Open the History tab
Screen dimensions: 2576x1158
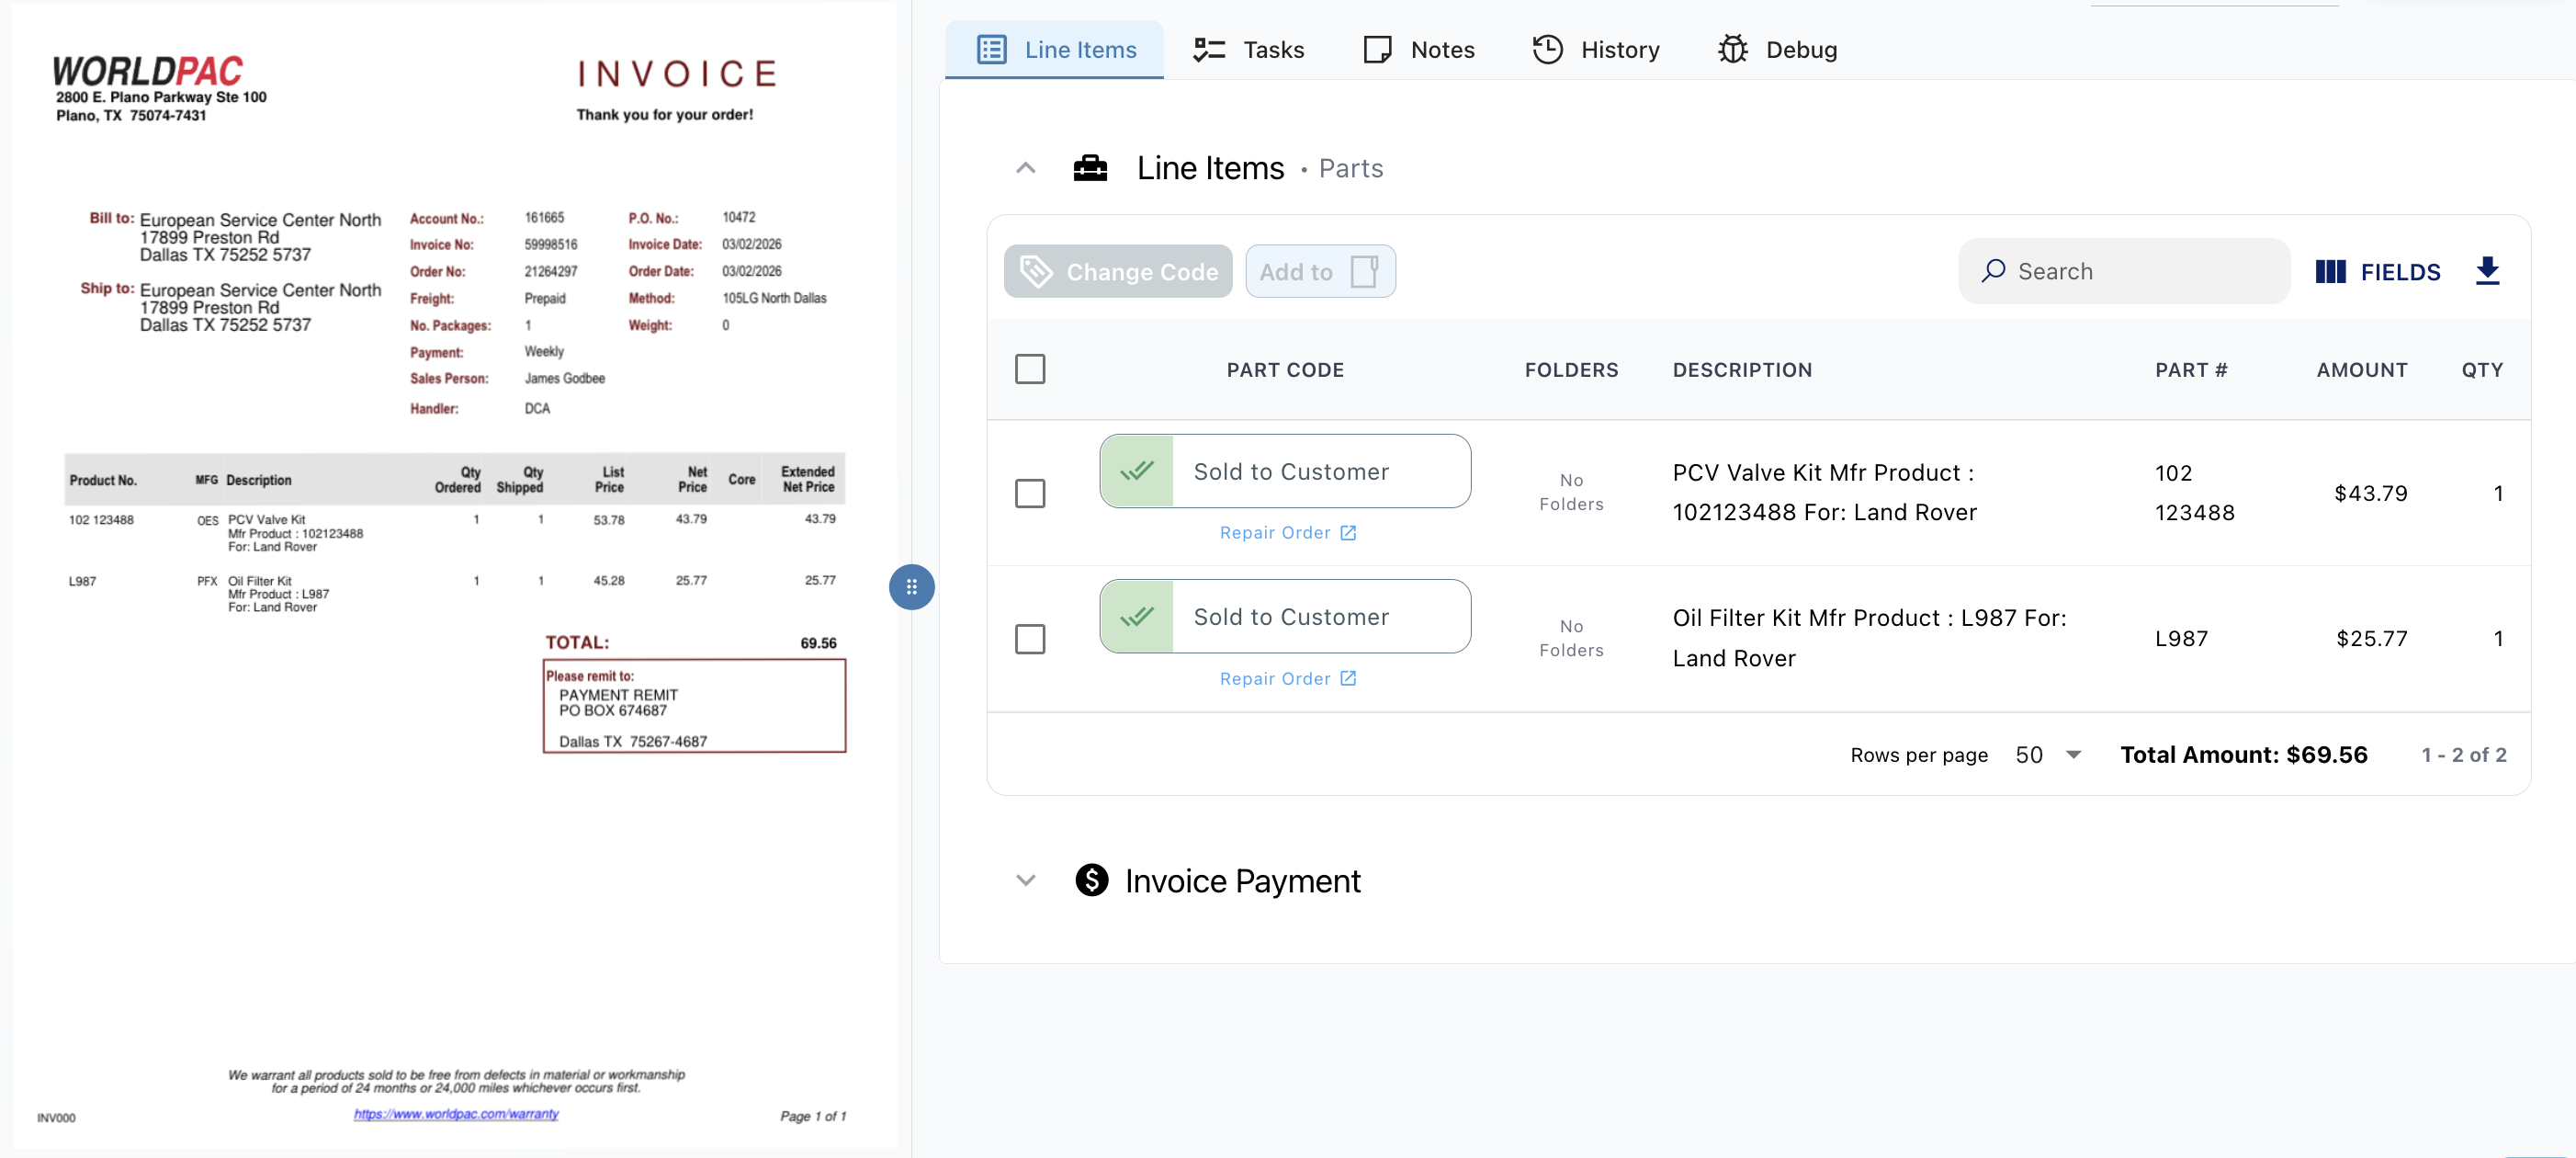click(1596, 49)
